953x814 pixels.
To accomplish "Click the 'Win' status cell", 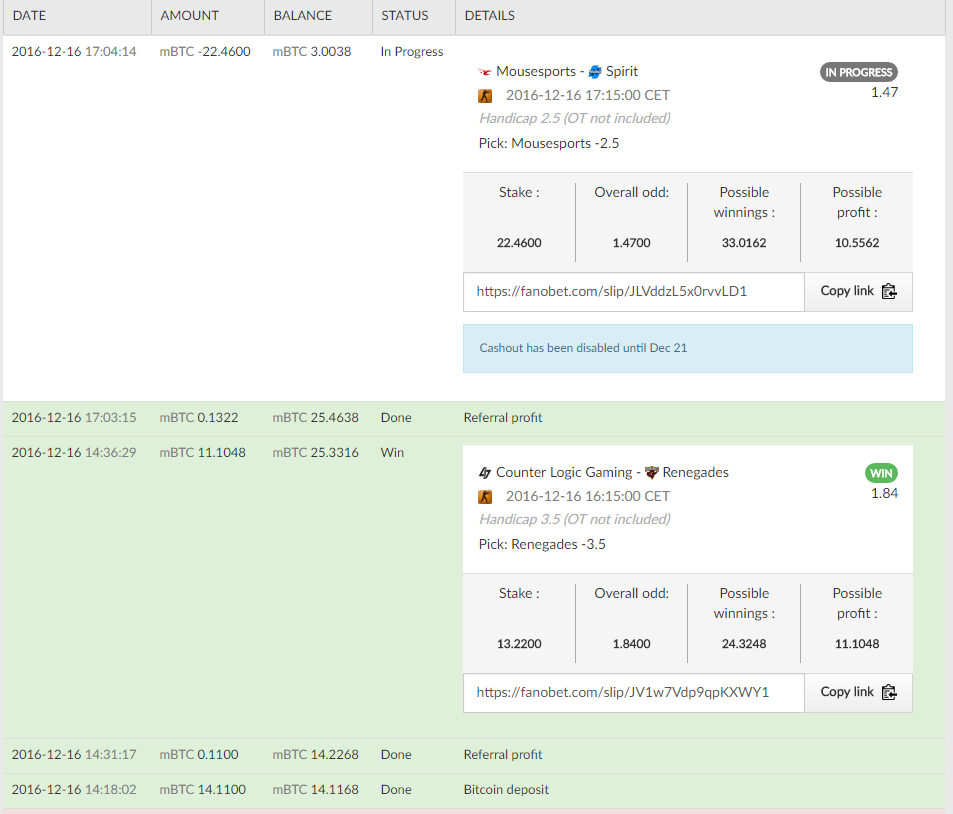I will click(392, 453).
